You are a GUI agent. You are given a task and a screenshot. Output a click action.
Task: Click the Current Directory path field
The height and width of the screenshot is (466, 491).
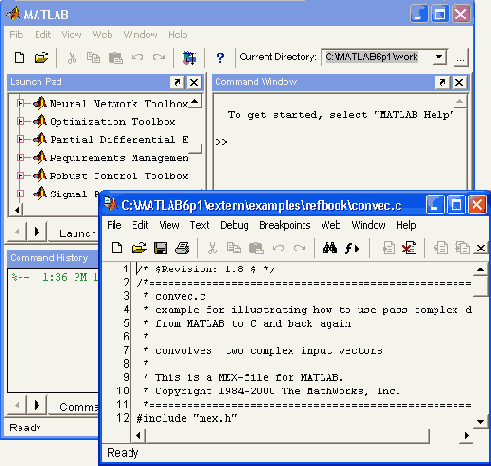(377, 57)
